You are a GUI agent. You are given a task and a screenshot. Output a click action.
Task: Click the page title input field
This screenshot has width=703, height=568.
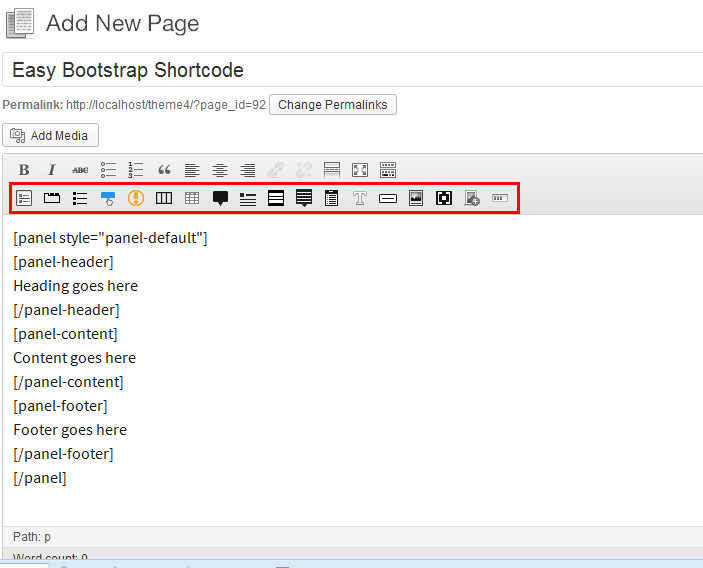(x=350, y=71)
